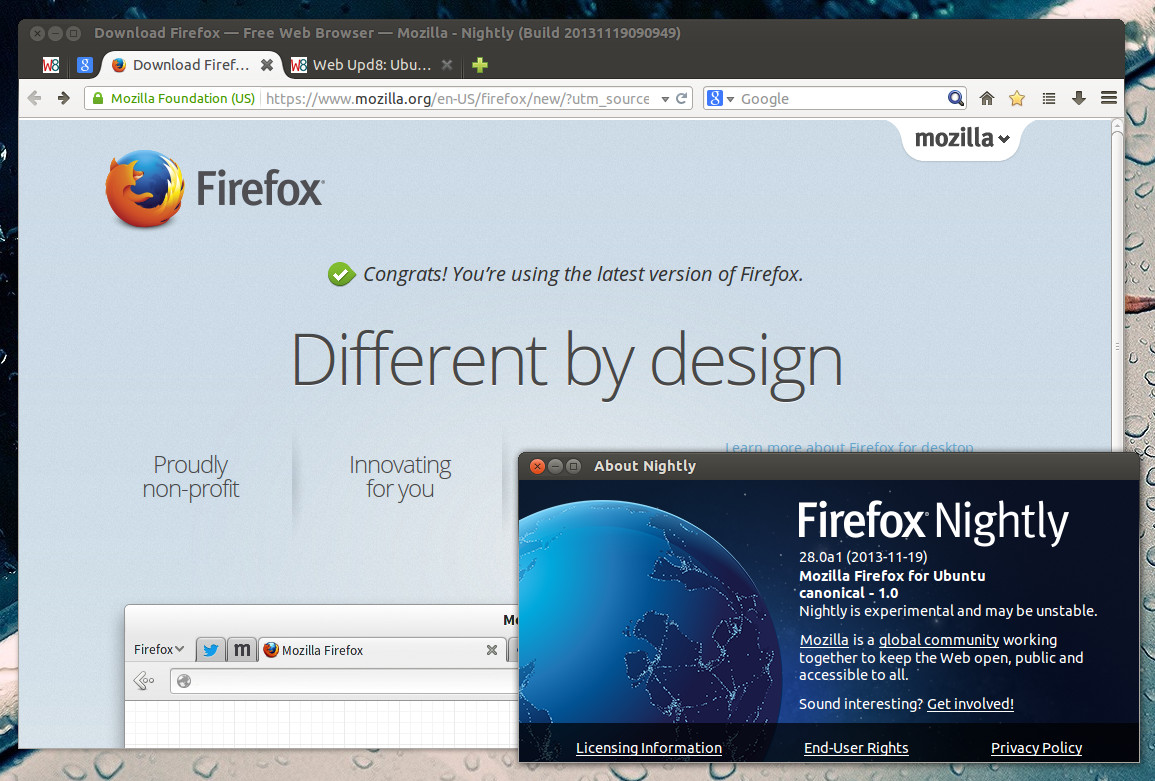Click the Firefox Nightly title in dialog

click(933, 522)
